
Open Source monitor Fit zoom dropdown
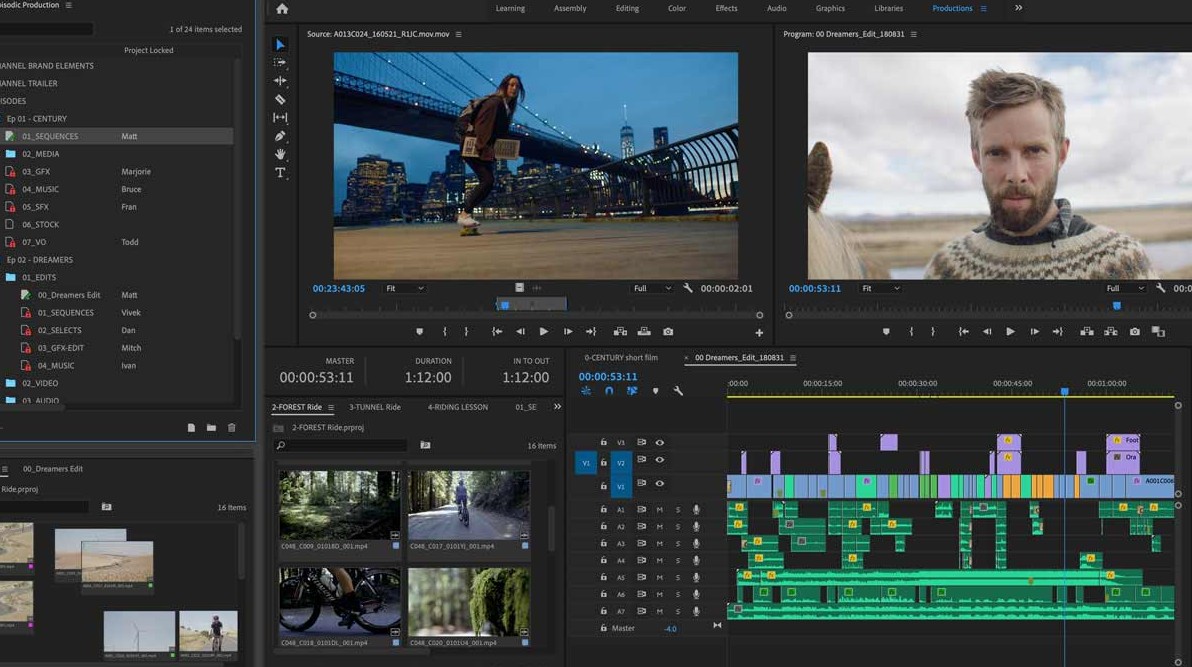click(x=405, y=288)
